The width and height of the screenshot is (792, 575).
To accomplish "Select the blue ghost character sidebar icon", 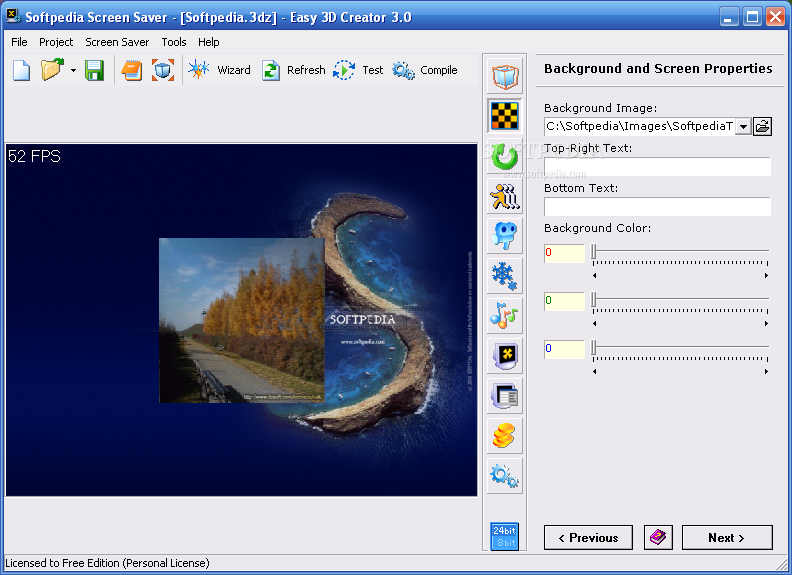I will coord(505,235).
